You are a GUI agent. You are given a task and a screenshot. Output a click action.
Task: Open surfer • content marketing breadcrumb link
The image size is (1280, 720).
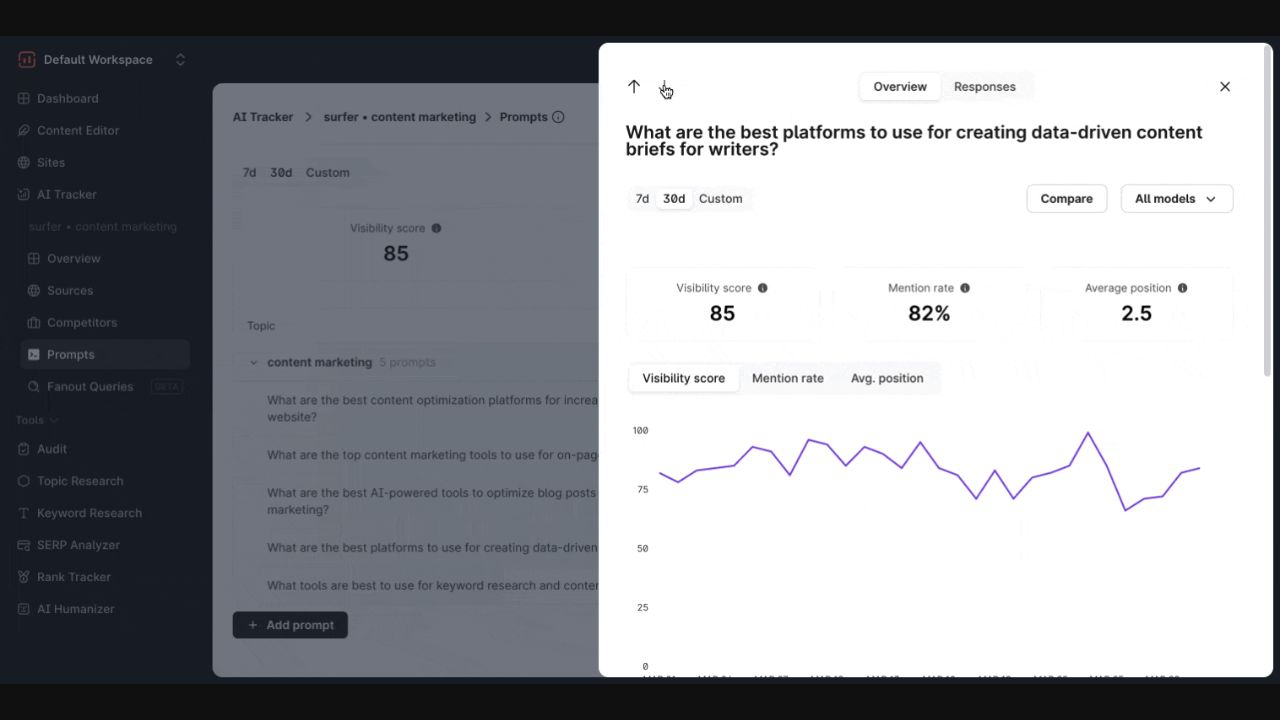point(400,117)
